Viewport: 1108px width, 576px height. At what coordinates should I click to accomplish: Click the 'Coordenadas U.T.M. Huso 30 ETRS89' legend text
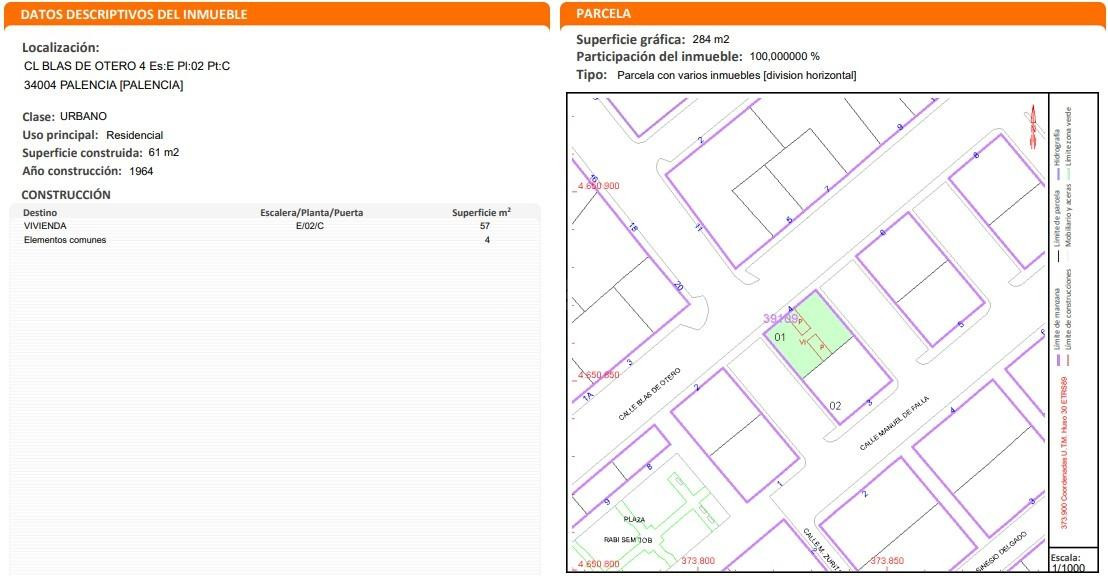pos(1064,452)
